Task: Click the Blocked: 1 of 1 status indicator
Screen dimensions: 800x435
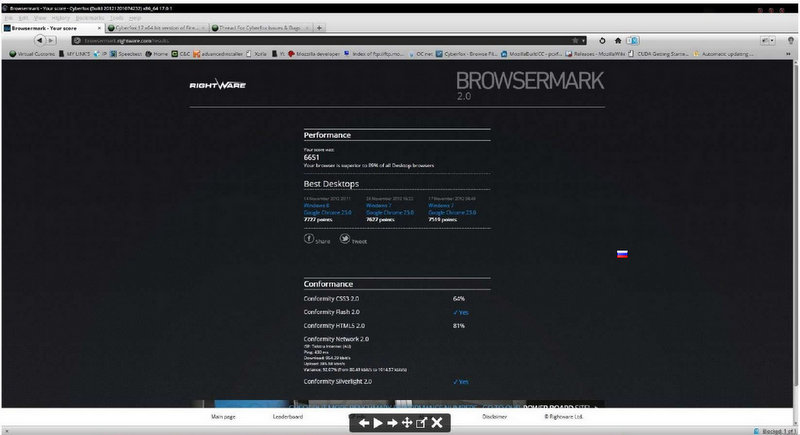Action: pyautogui.click(x=775, y=431)
